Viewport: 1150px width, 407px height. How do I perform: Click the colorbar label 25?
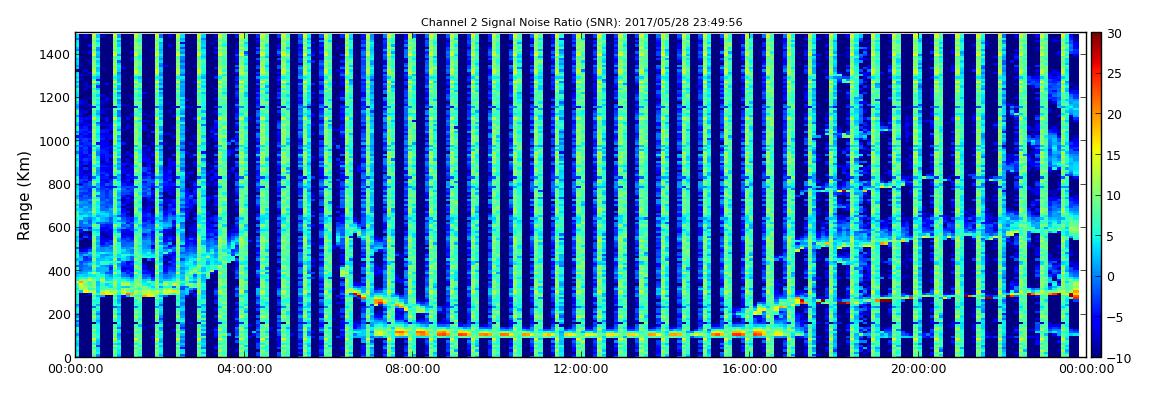point(1115,74)
